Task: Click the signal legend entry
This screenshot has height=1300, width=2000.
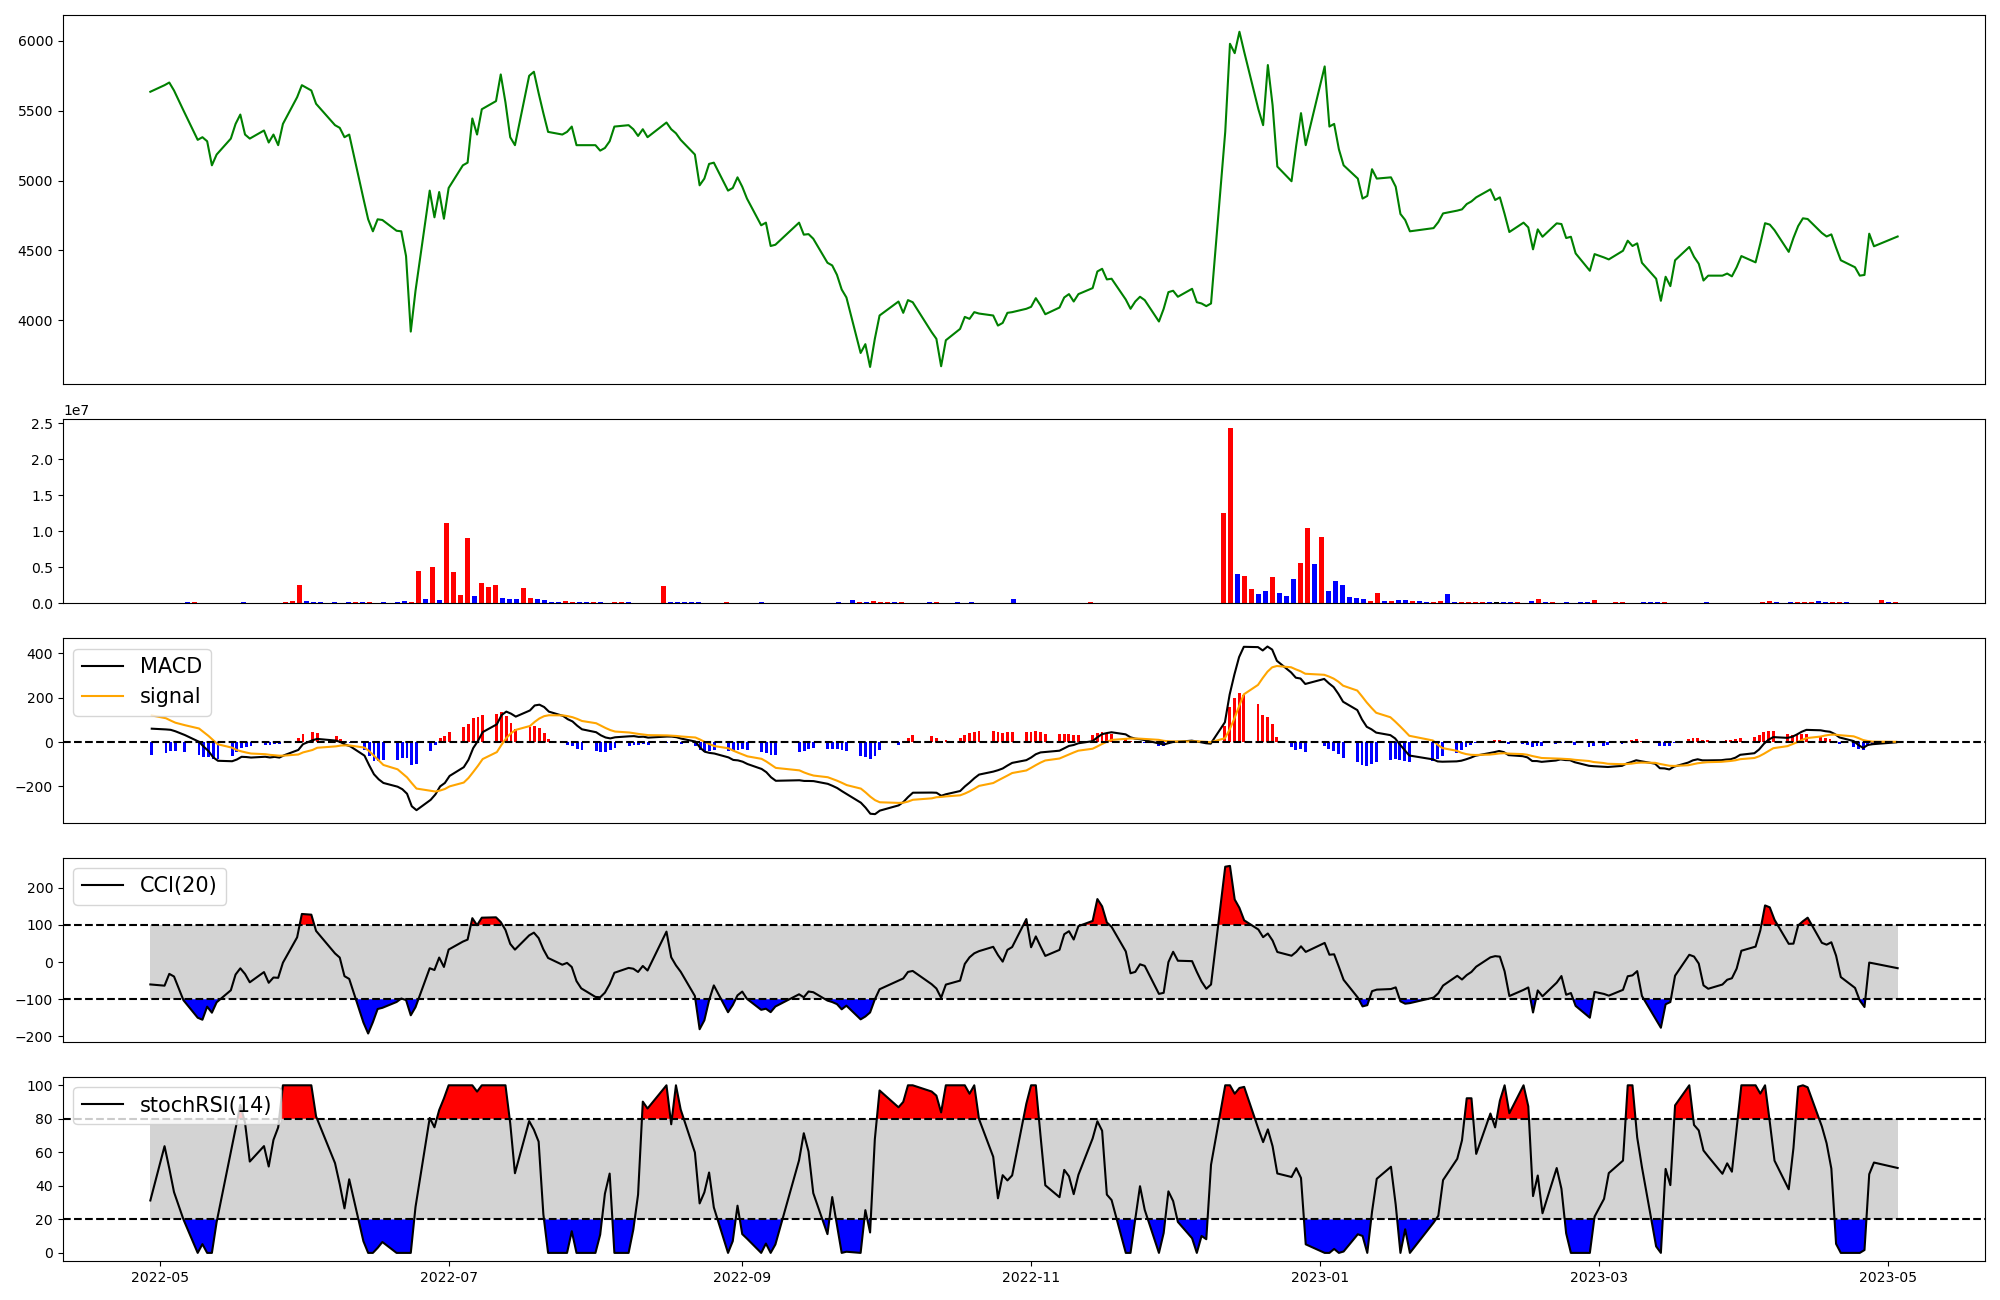Action: 169,696
